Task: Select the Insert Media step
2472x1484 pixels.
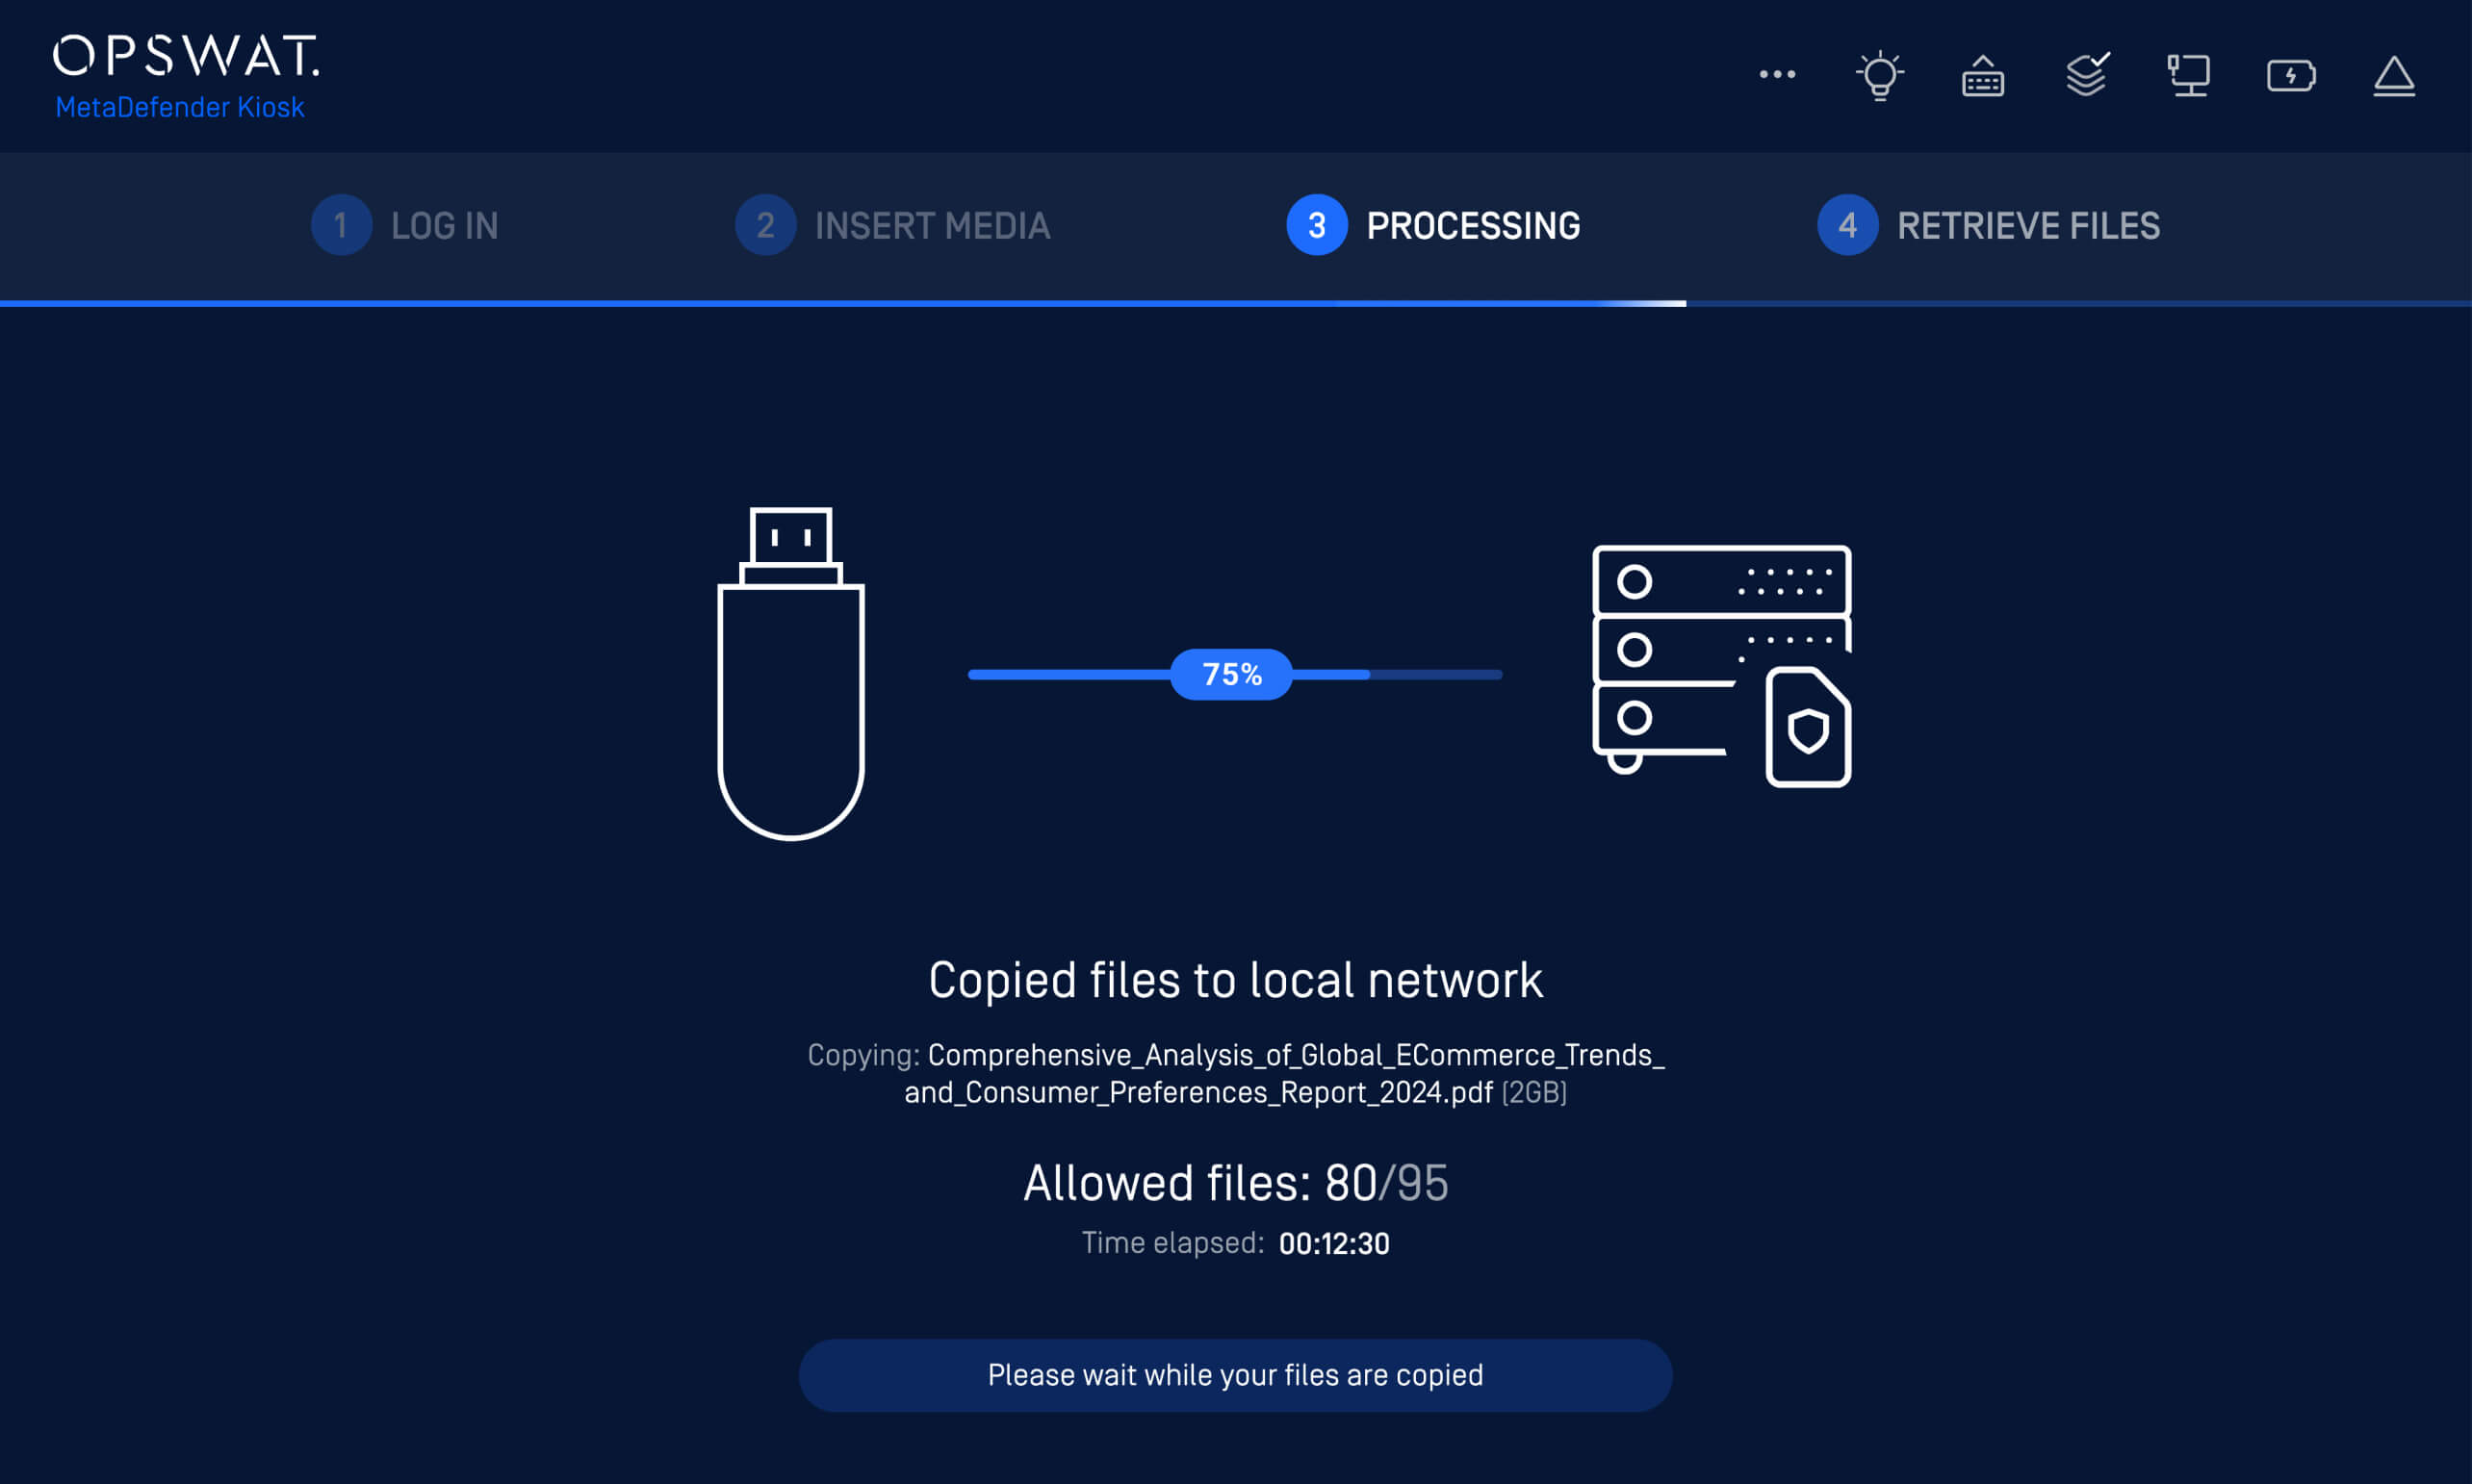Action: click(x=893, y=225)
